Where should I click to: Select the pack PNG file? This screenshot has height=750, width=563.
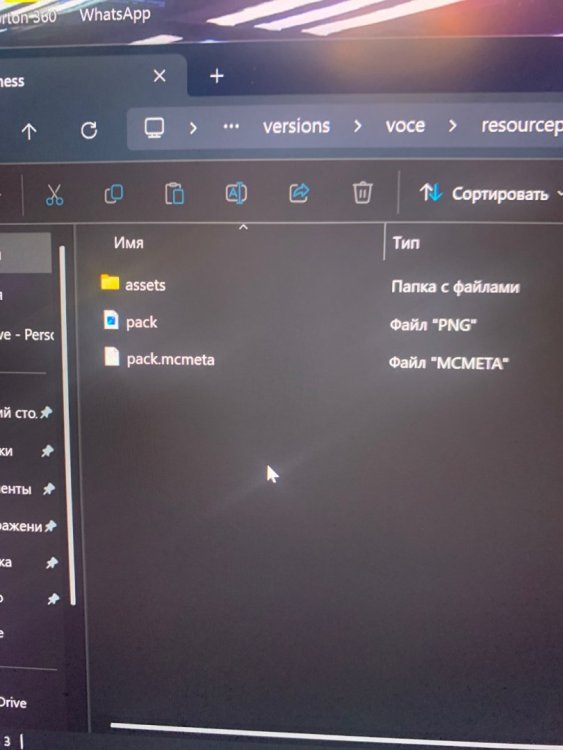pos(130,321)
